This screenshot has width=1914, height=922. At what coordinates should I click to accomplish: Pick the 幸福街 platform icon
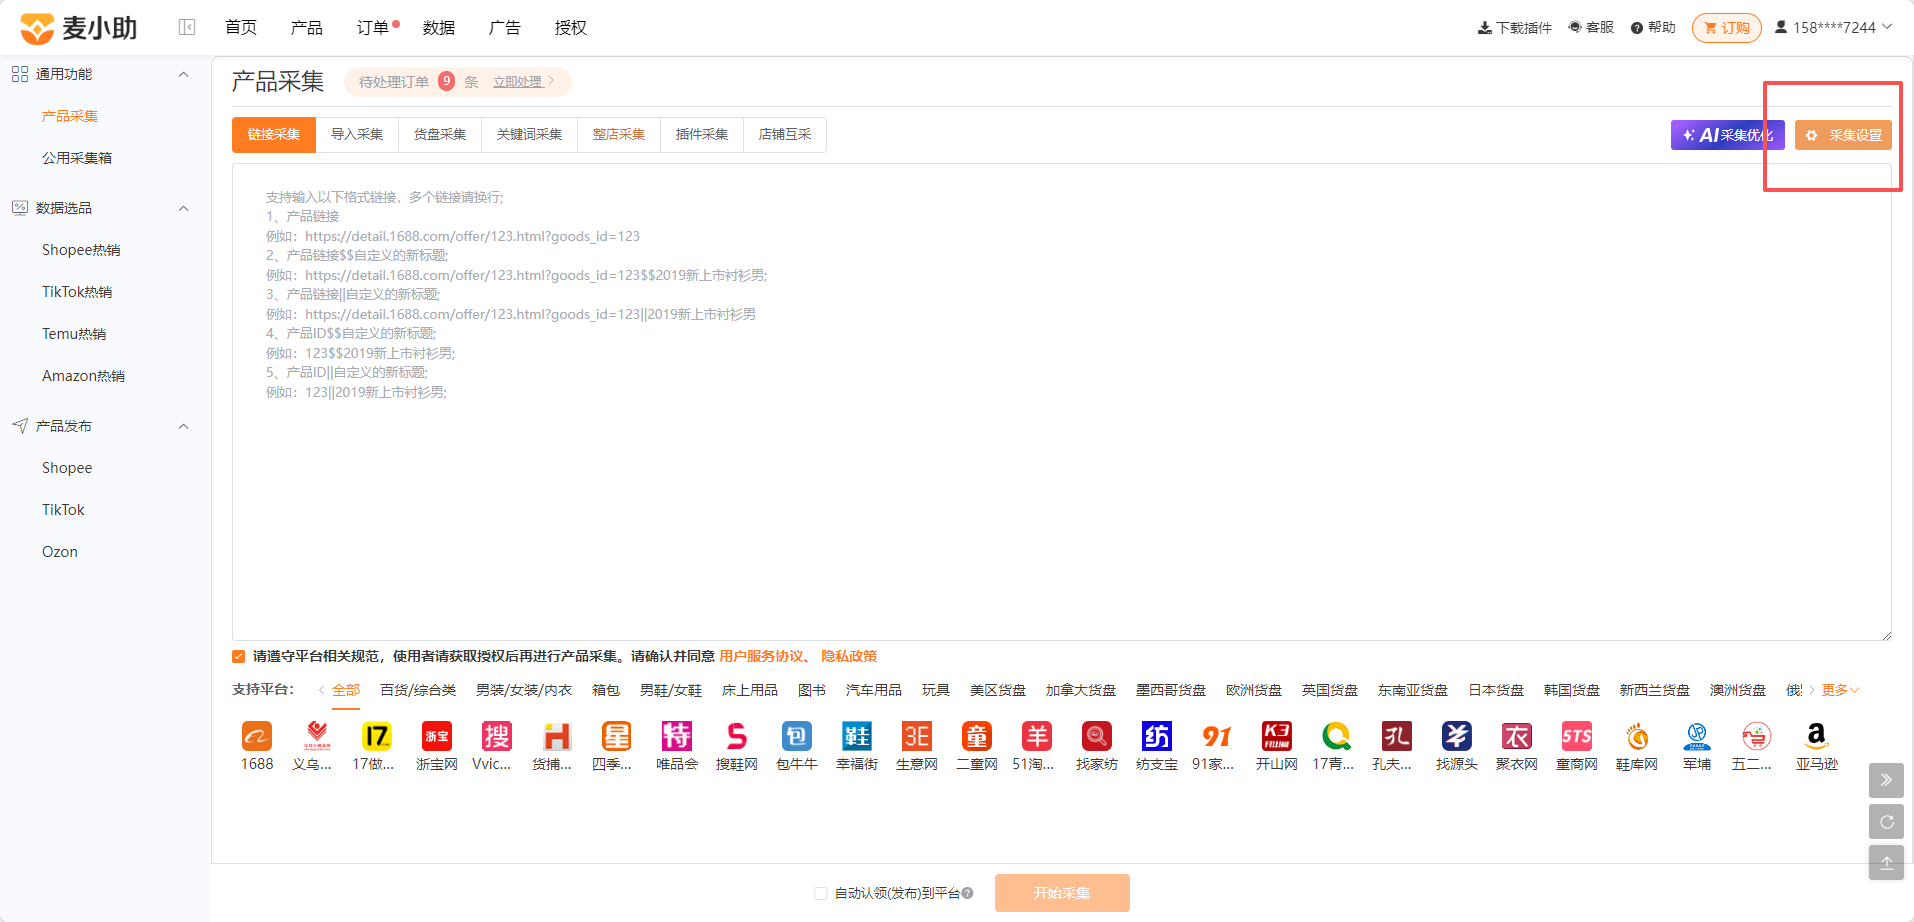coord(857,737)
